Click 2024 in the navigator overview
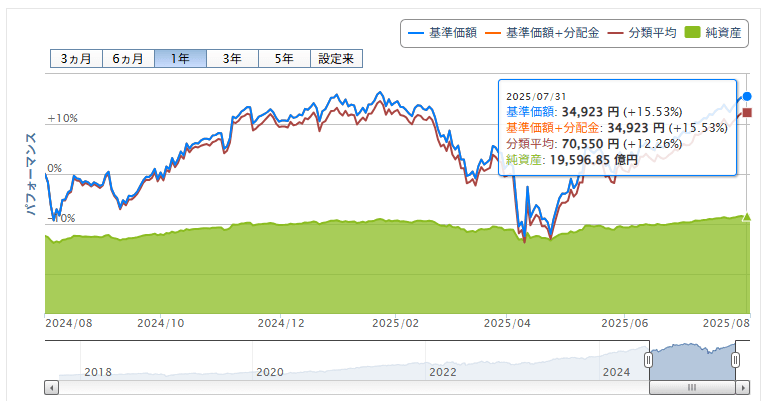This screenshot has height=401, width=770. pyautogui.click(x=616, y=372)
